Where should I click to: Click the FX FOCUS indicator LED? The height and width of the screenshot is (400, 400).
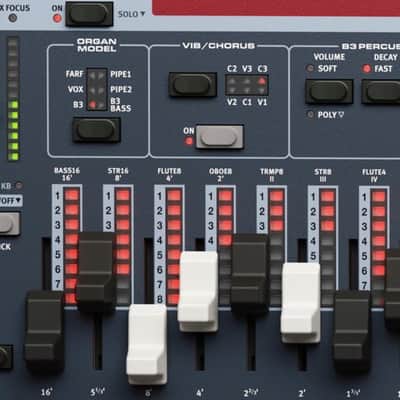[13, 18]
